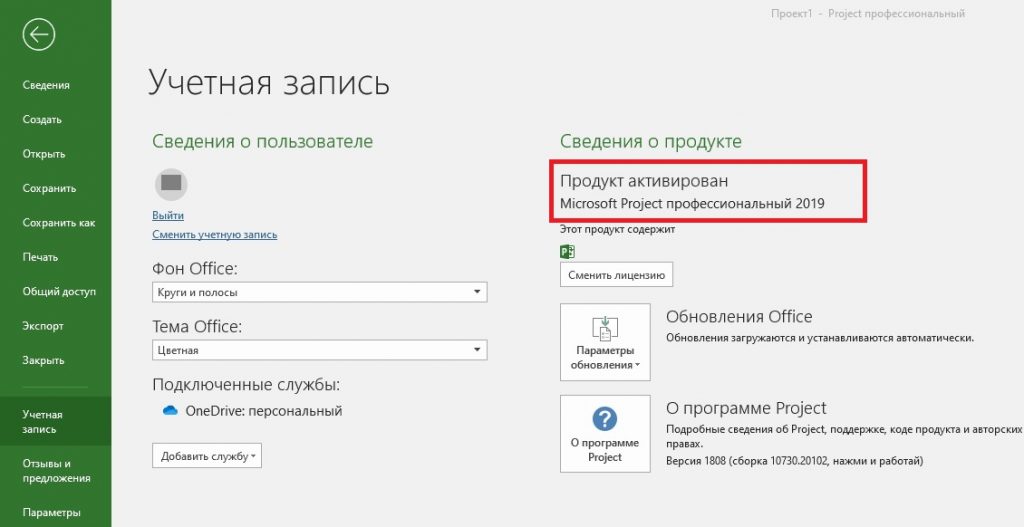Click the Выйти sign-out link

(x=168, y=215)
